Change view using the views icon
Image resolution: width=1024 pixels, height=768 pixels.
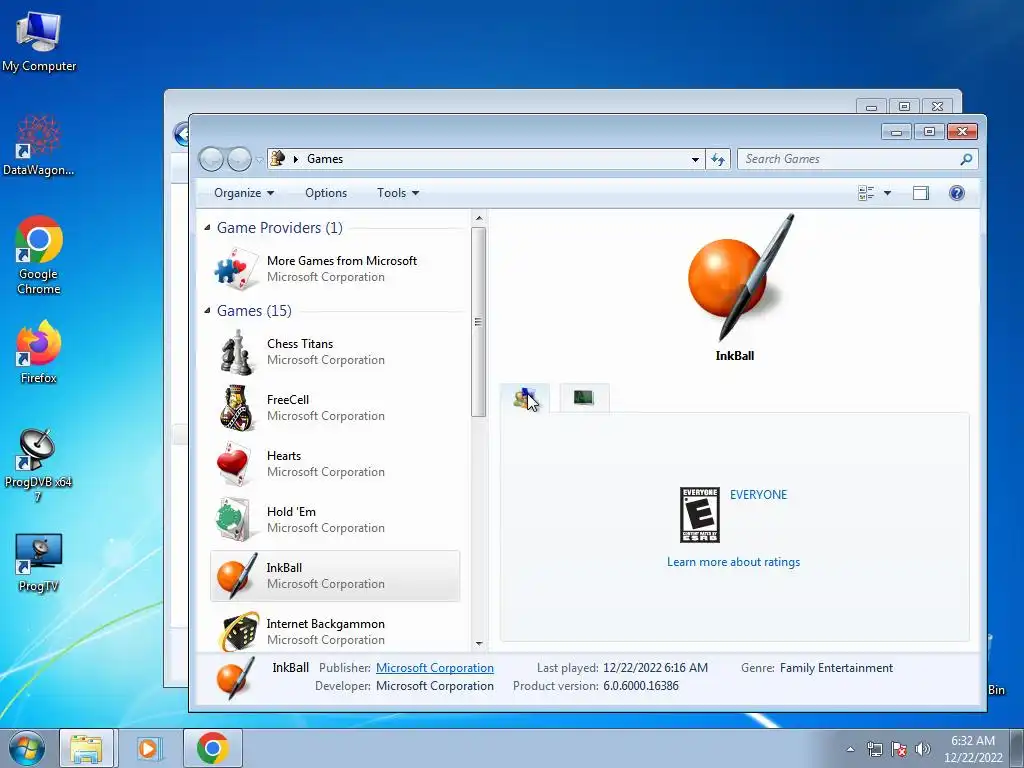click(866, 193)
